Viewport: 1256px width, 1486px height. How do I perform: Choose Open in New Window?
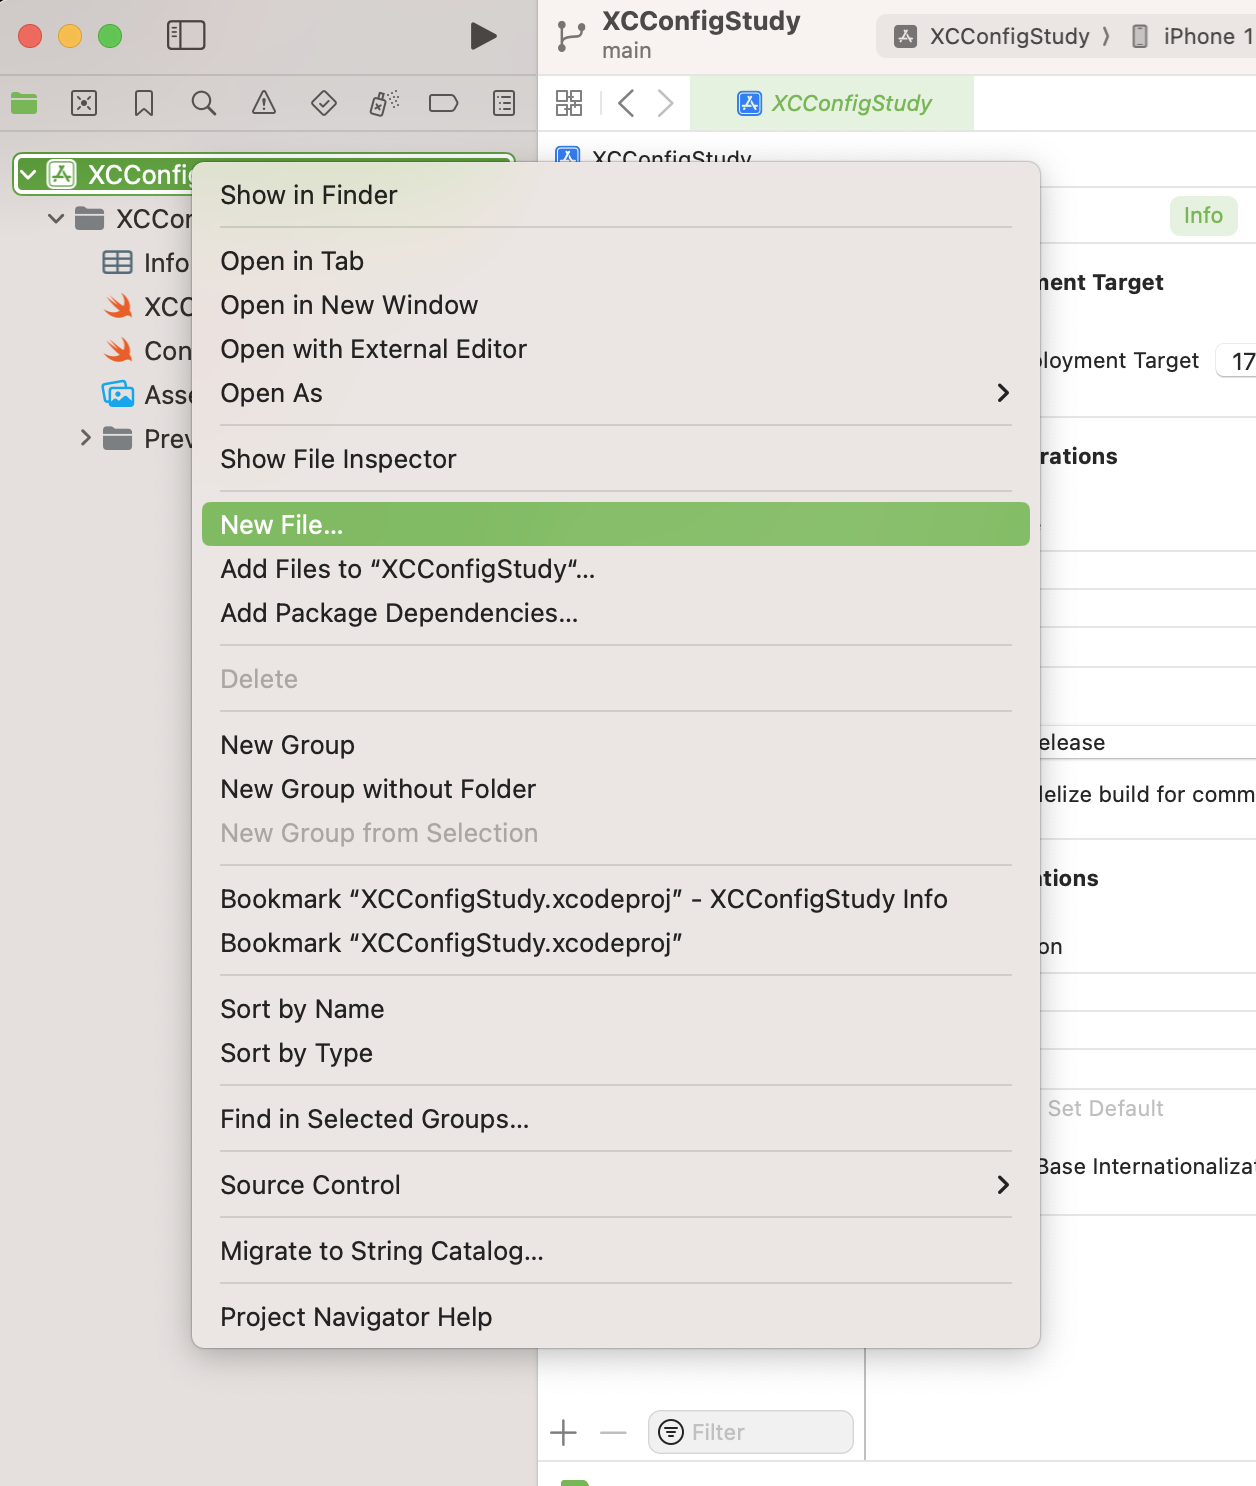pyautogui.click(x=616, y=305)
